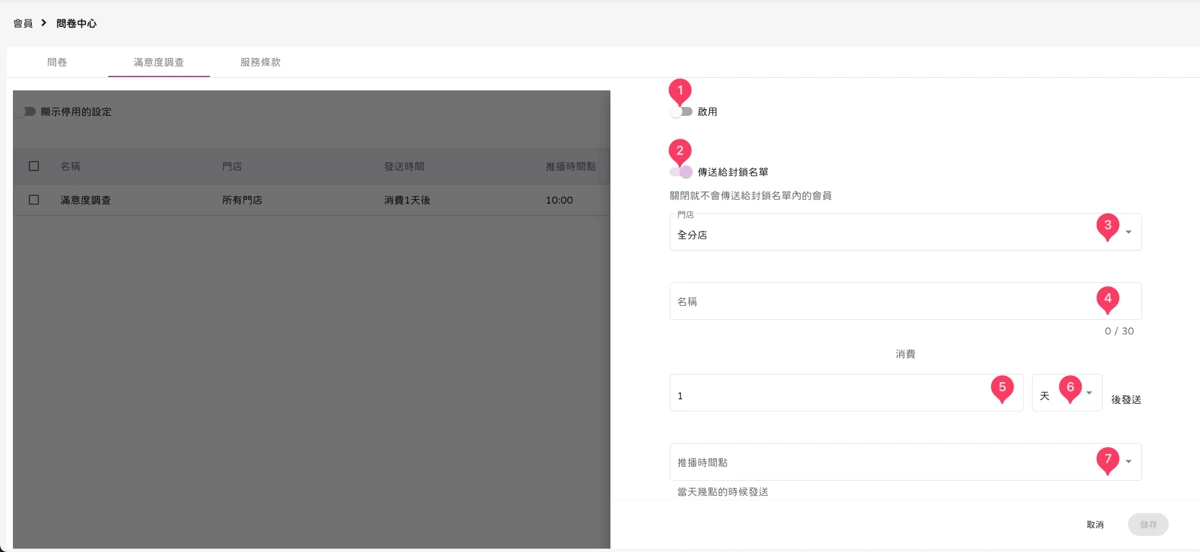
Task: Click the 10:00 table cell
Action: pos(560,200)
